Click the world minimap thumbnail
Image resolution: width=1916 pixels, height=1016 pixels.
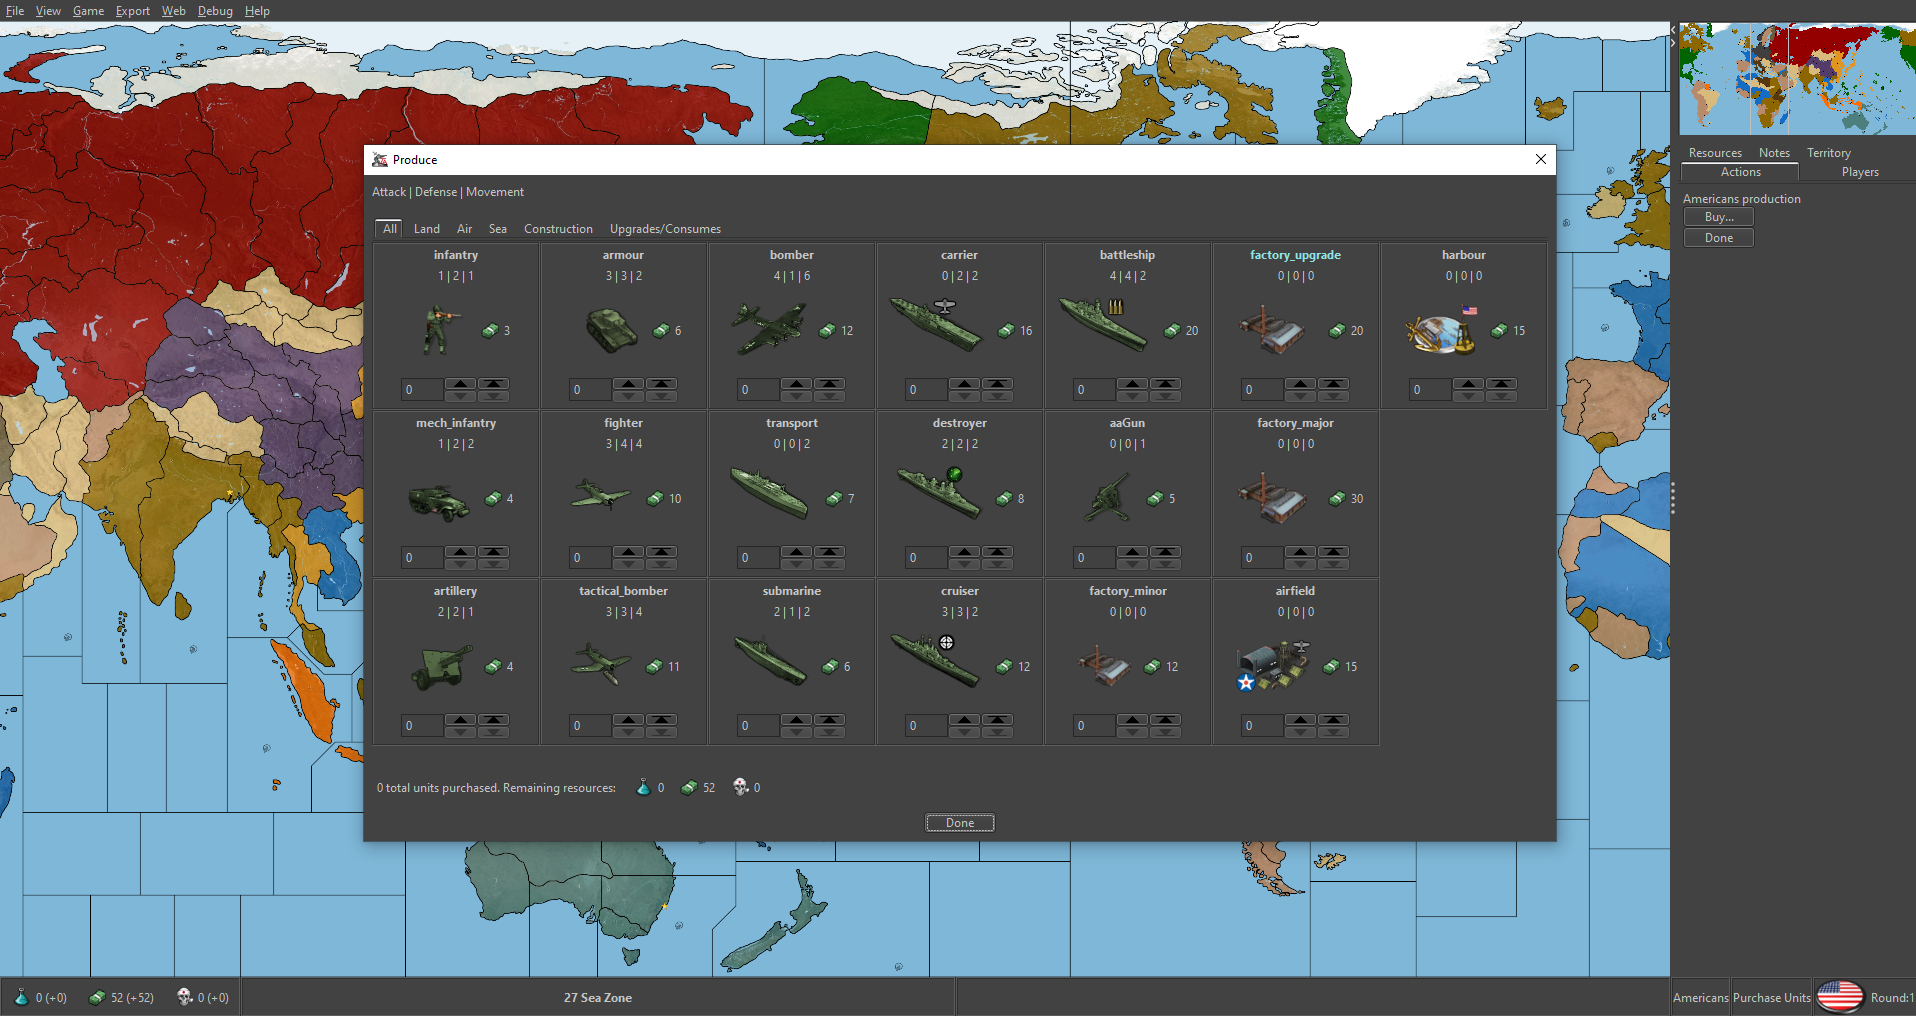pyautogui.click(x=1797, y=79)
